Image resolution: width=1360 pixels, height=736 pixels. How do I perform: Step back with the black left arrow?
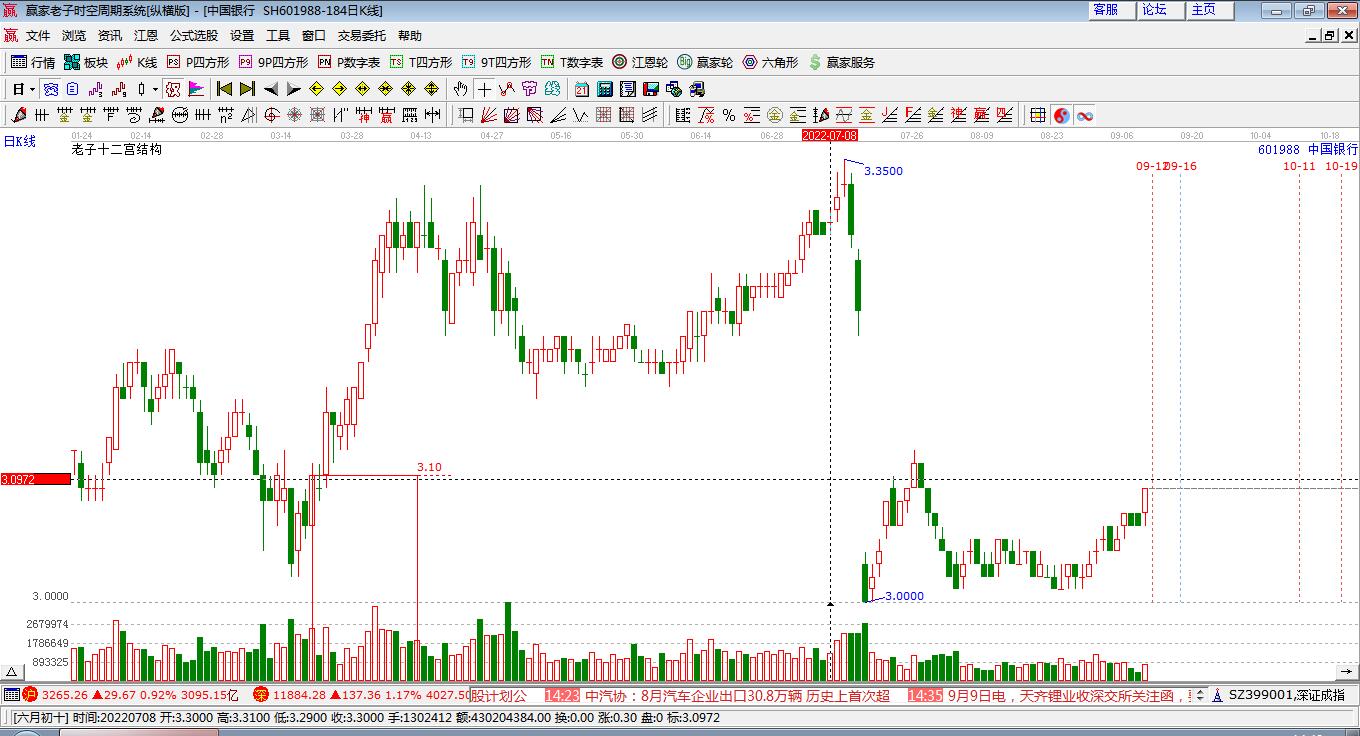point(271,89)
